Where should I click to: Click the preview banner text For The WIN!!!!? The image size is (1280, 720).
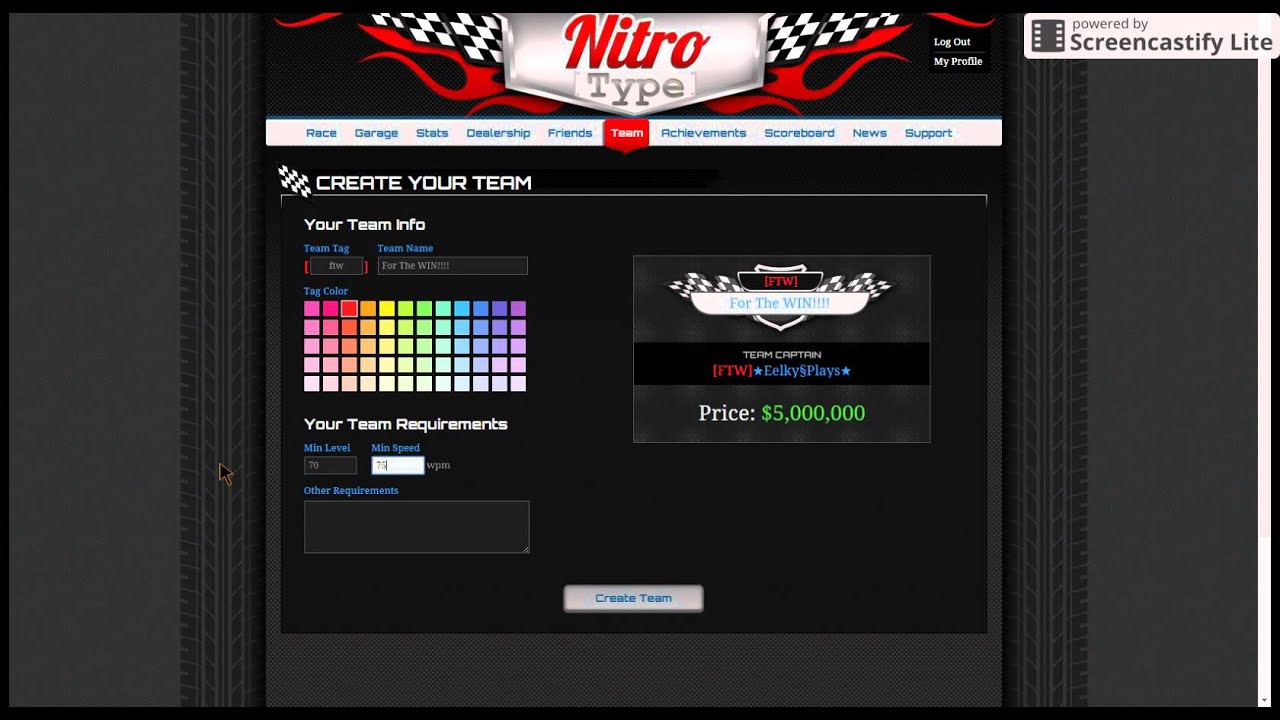pos(779,303)
